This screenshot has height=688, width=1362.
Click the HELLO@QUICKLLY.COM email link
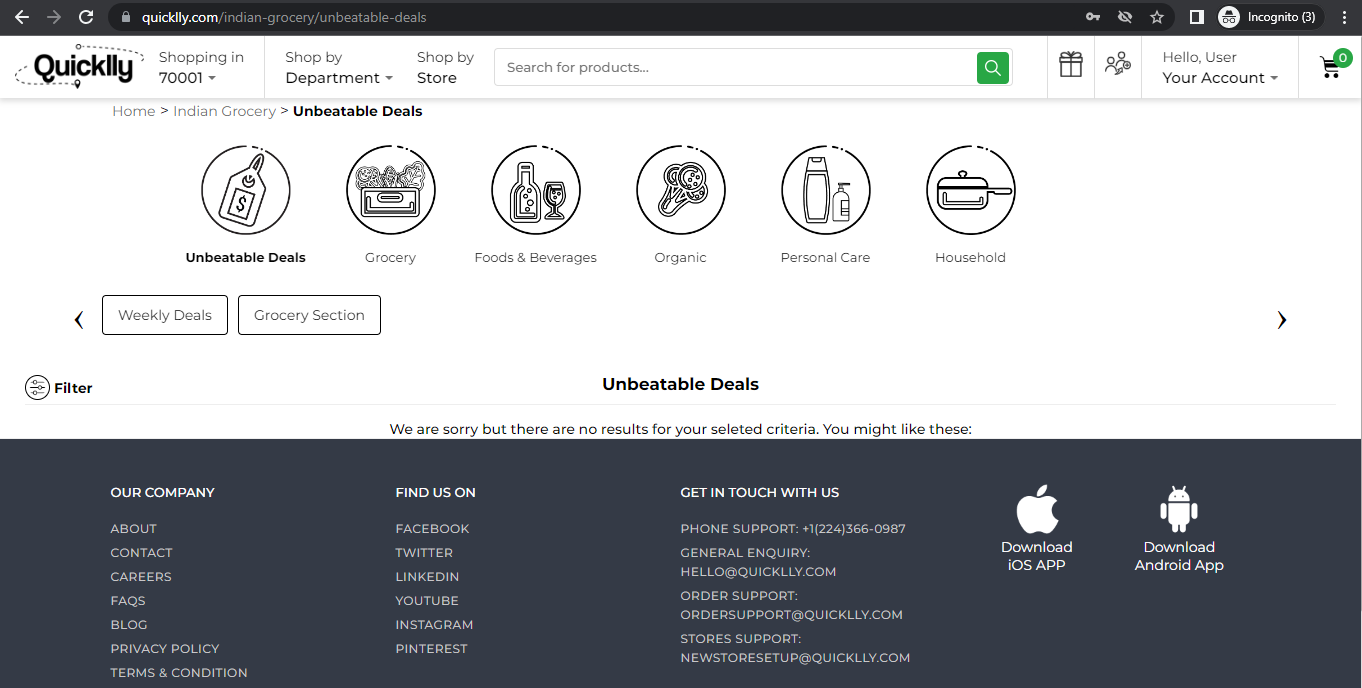[x=758, y=572]
